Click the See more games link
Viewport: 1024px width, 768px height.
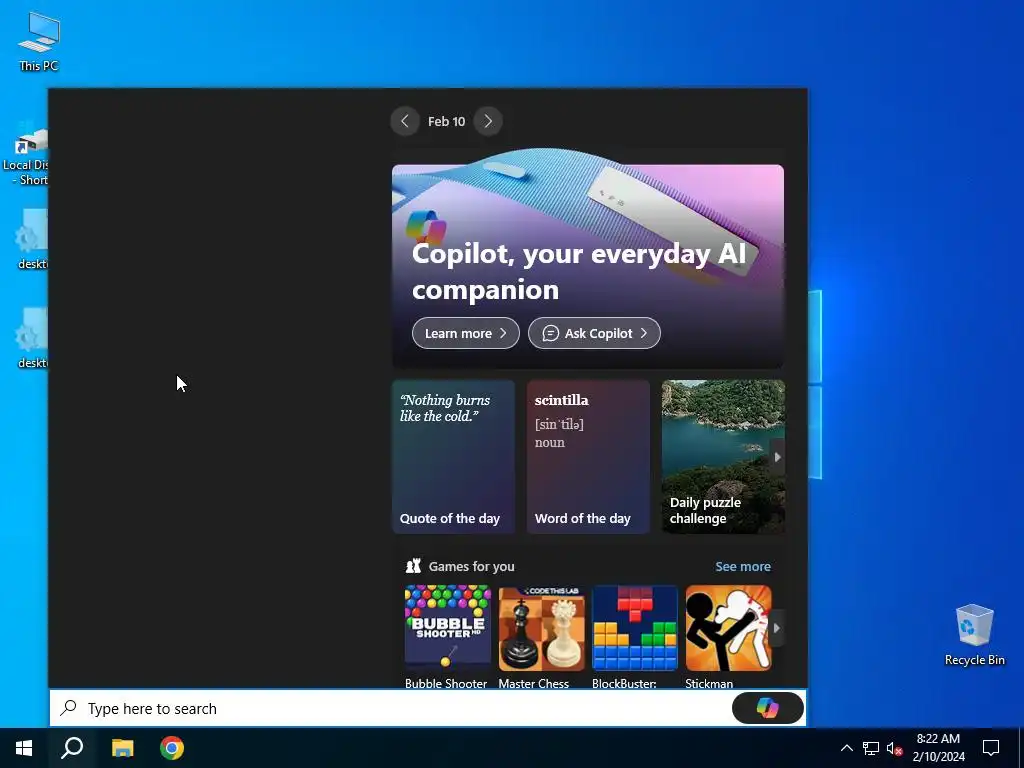743,566
